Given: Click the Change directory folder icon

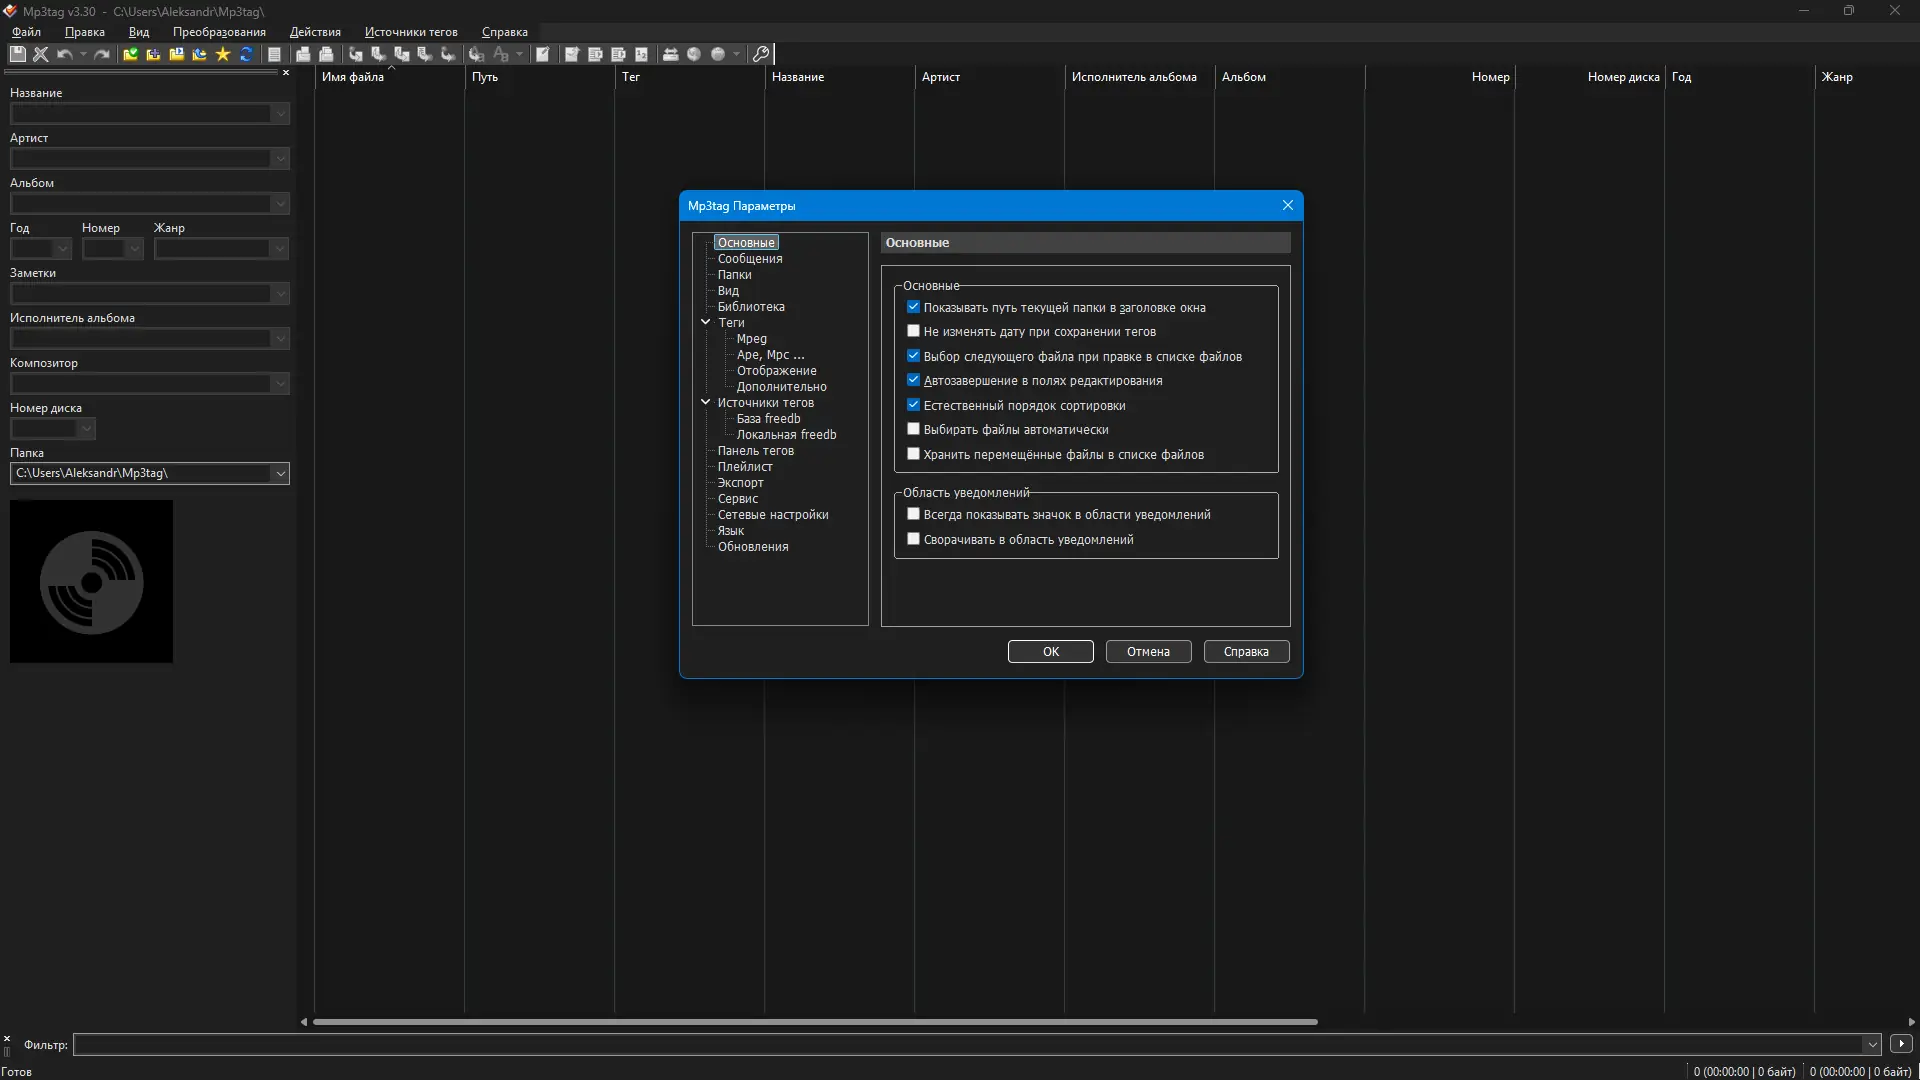Looking at the screenshot, I should tap(130, 54).
